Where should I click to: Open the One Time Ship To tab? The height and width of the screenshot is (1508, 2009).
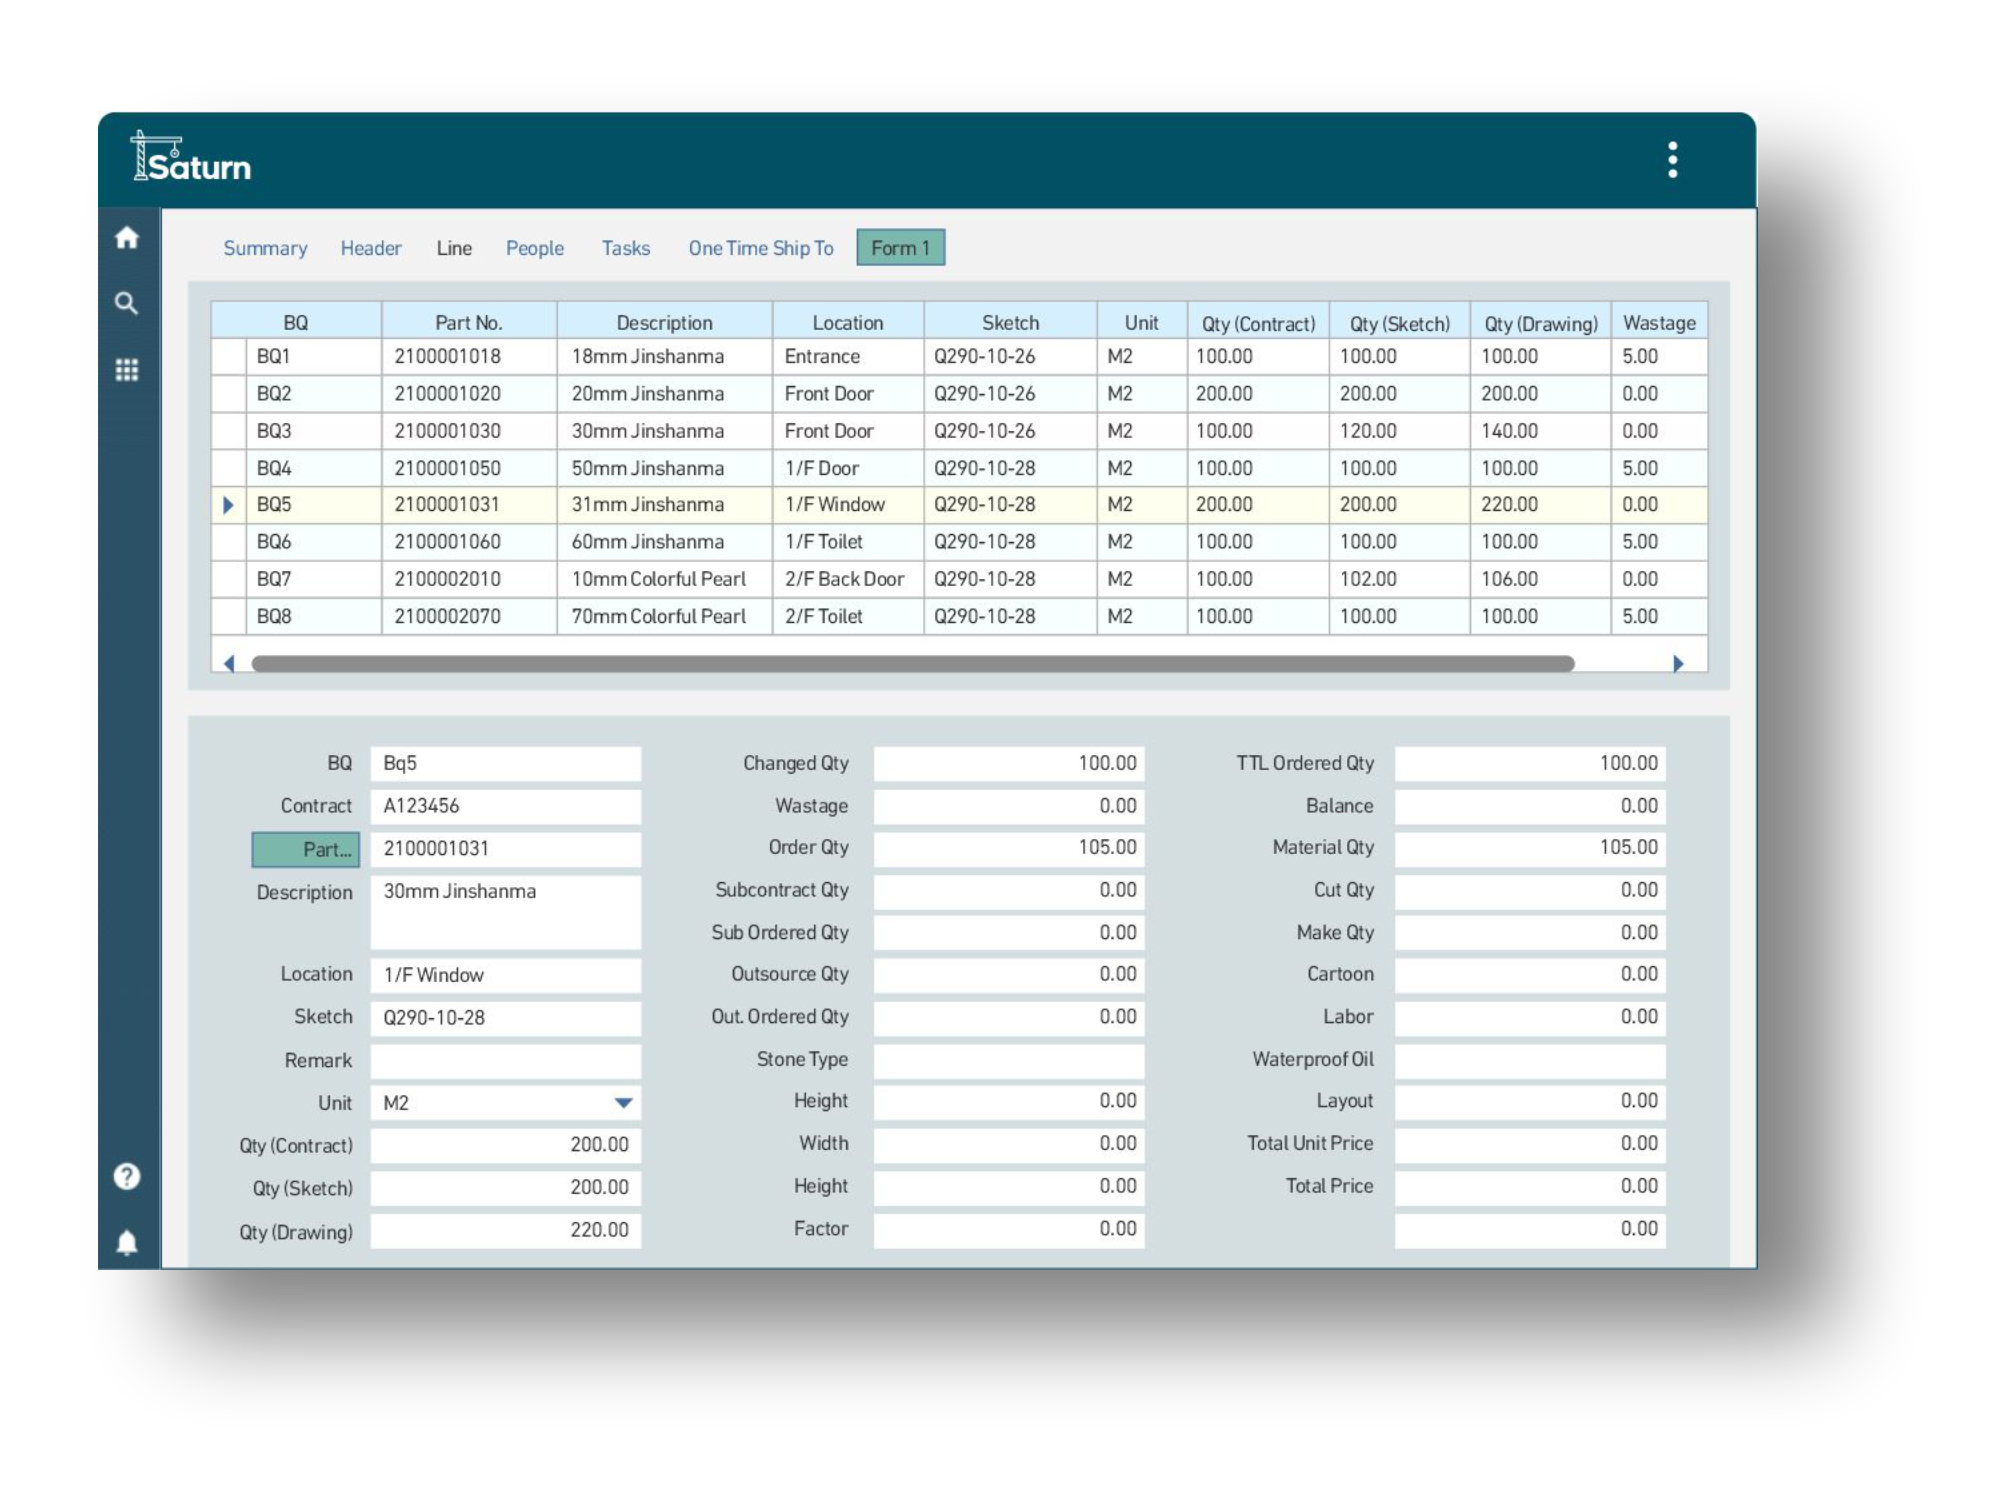760,248
